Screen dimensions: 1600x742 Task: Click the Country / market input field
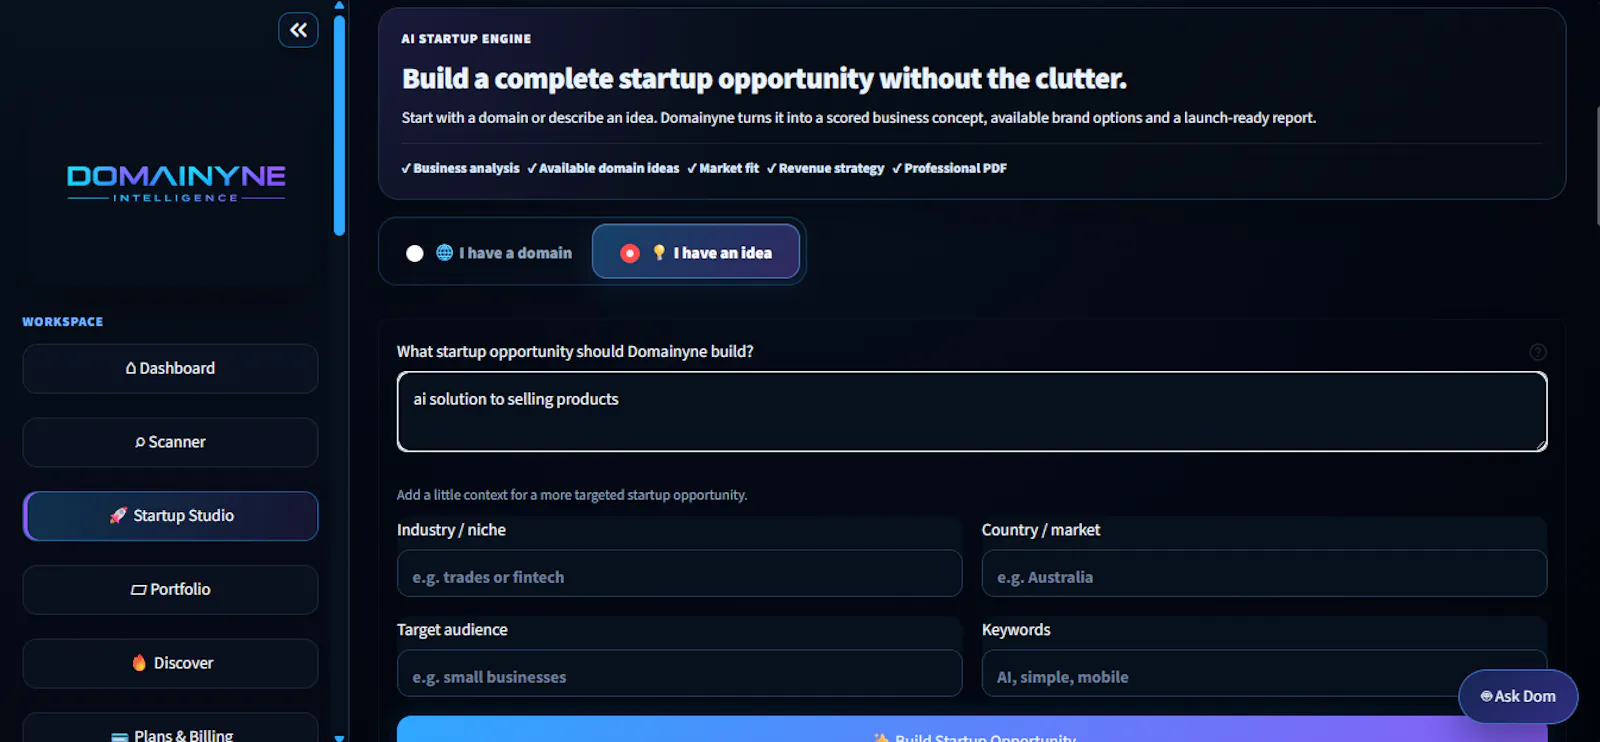(x=1264, y=574)
